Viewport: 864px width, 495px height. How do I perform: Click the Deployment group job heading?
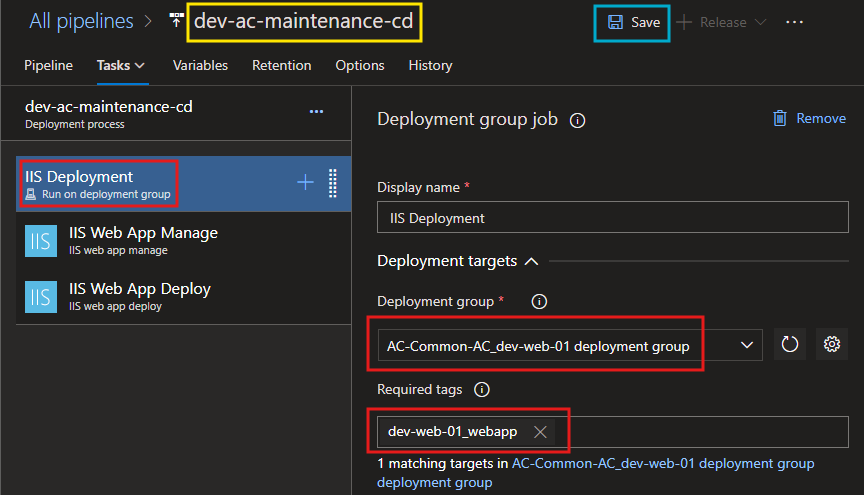point(467,119)
